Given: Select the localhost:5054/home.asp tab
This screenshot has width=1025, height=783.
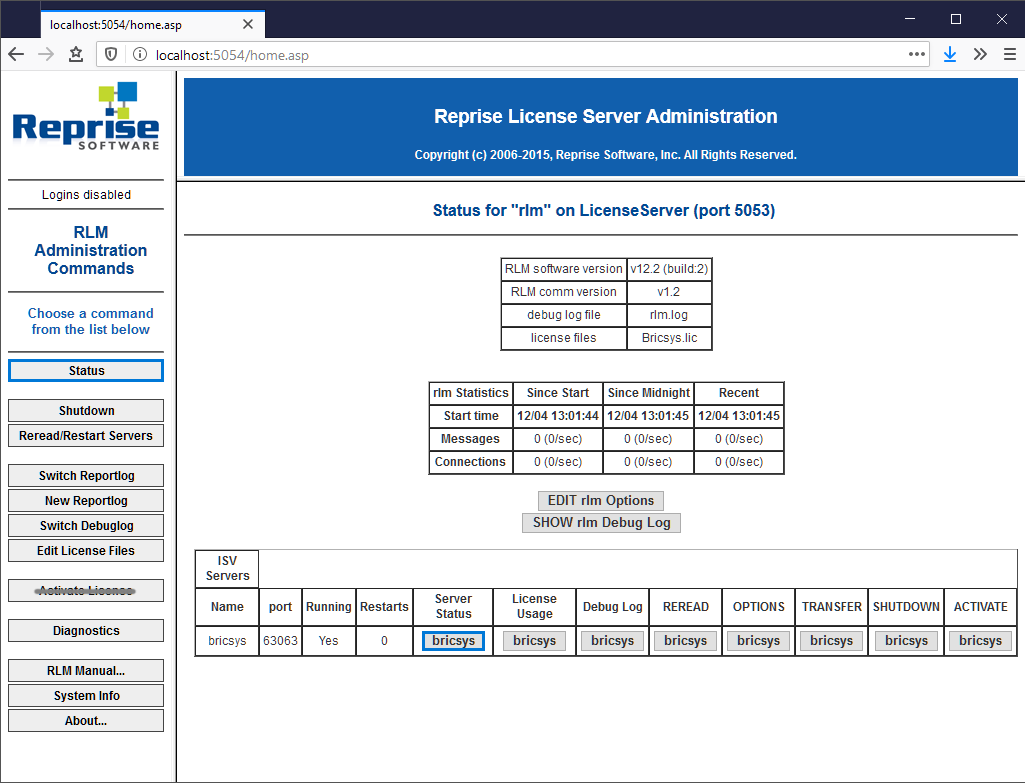Looking at the screenshot, I should pos(152,24).
